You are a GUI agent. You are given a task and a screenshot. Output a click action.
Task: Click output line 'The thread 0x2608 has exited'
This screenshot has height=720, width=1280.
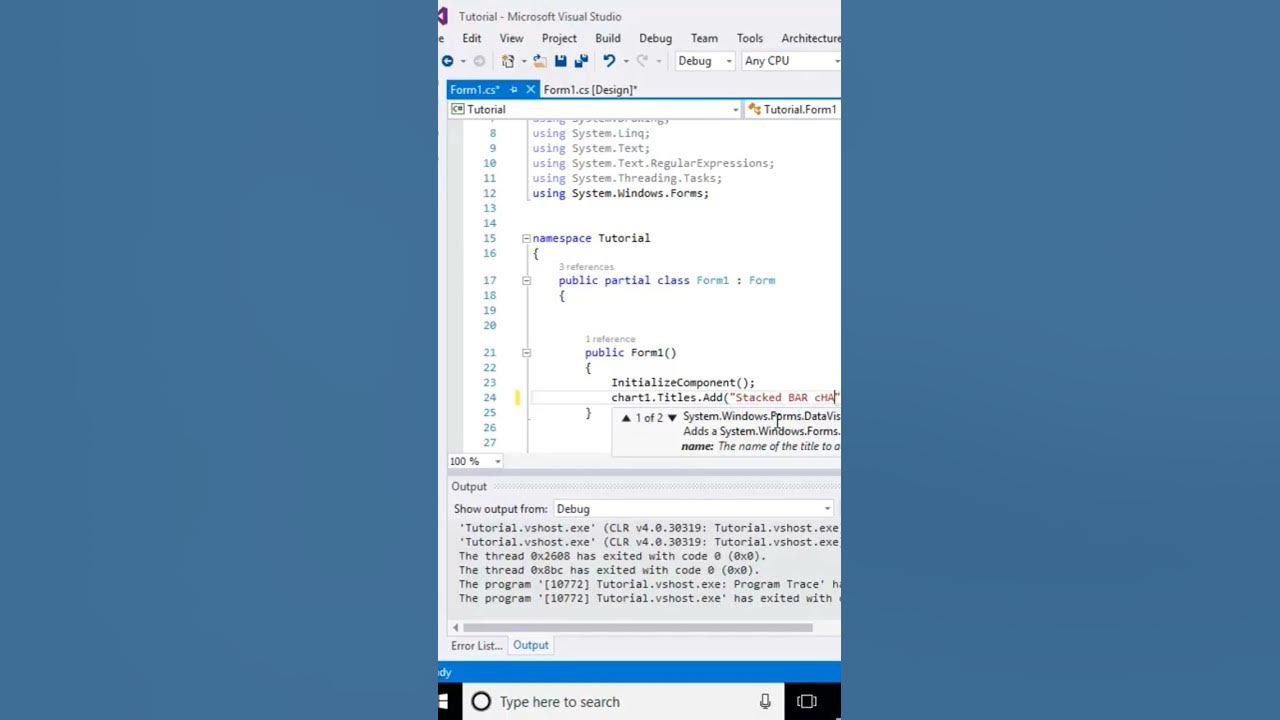click(612, 556)
